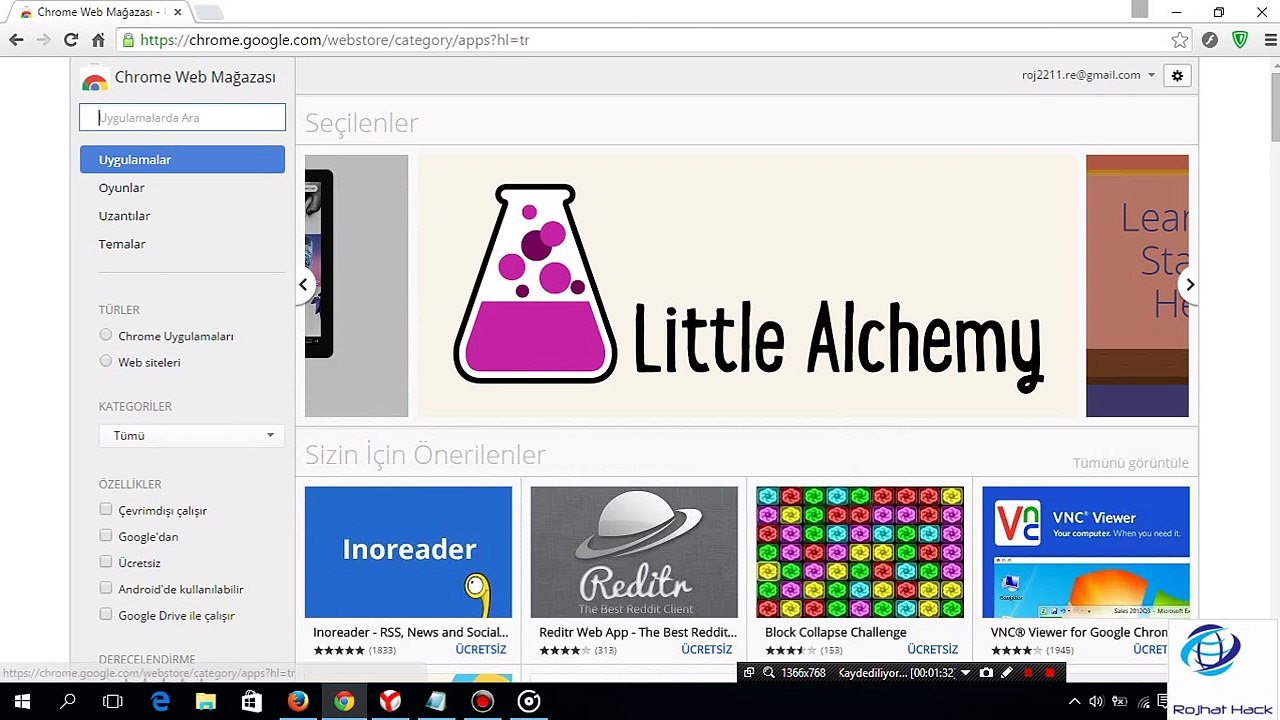Click ÜCRETSİZ under Block Collapse Challenge

(933, 649)
